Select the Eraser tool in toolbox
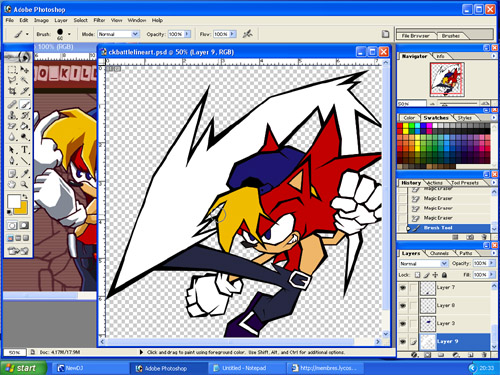 [12, 126]
